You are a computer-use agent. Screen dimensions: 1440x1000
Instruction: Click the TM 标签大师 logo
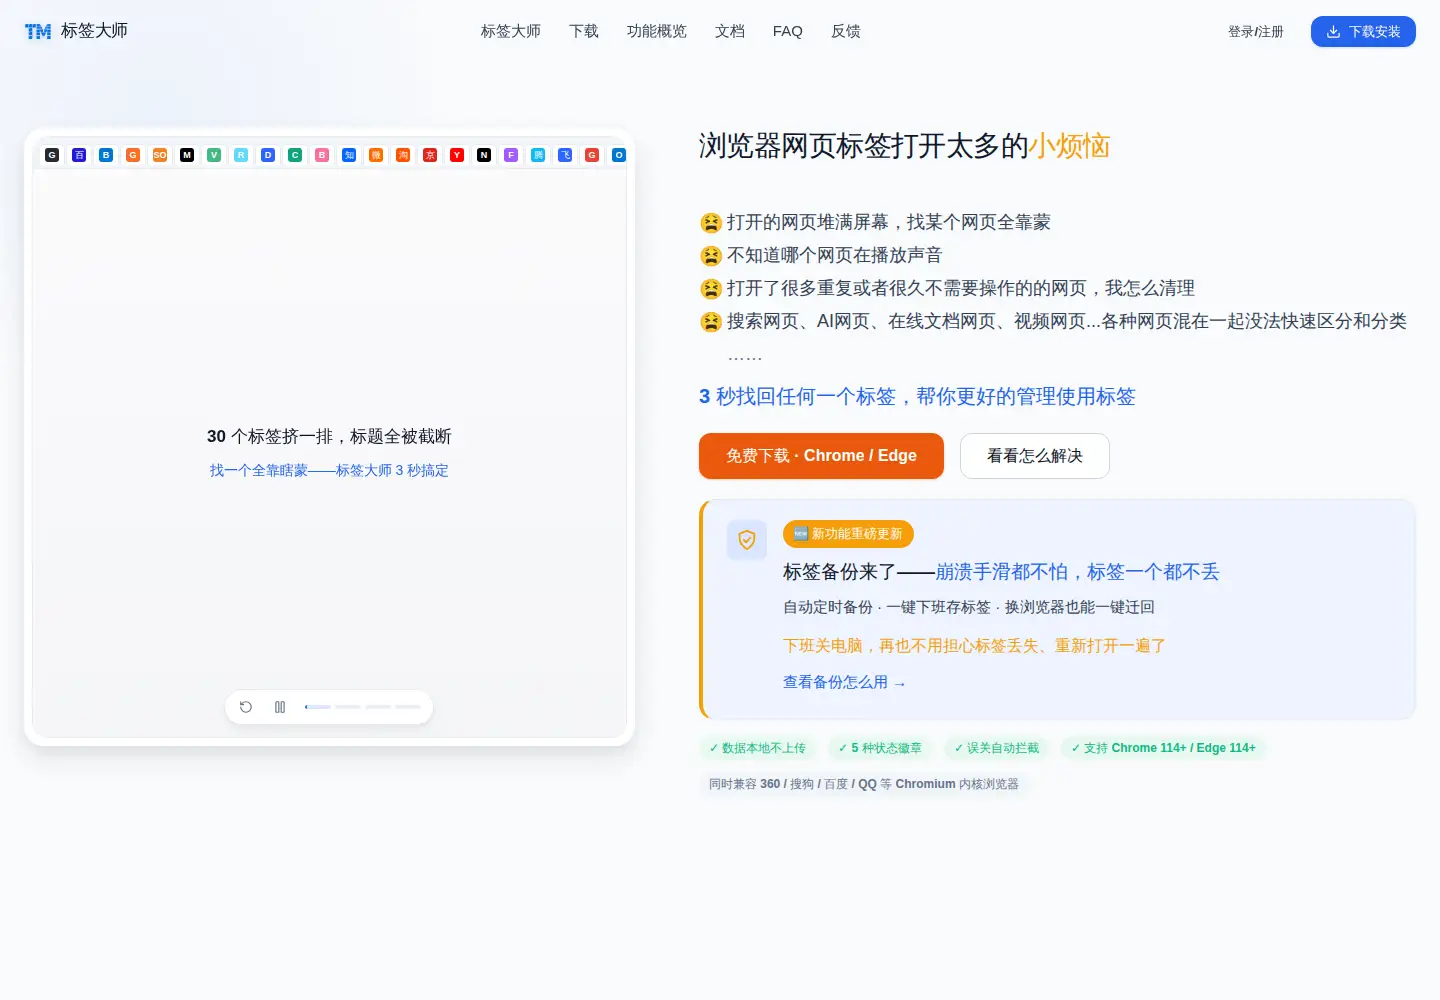pos(76,31)
